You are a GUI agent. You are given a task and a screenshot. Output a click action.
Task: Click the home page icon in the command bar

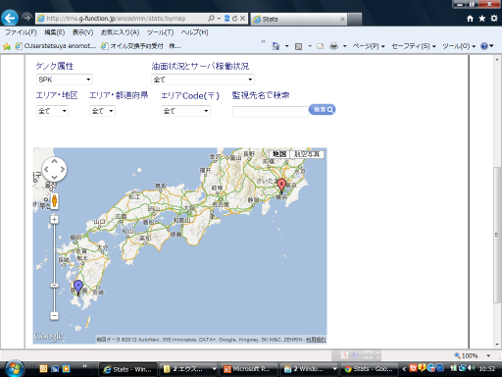tap(276, 46)
